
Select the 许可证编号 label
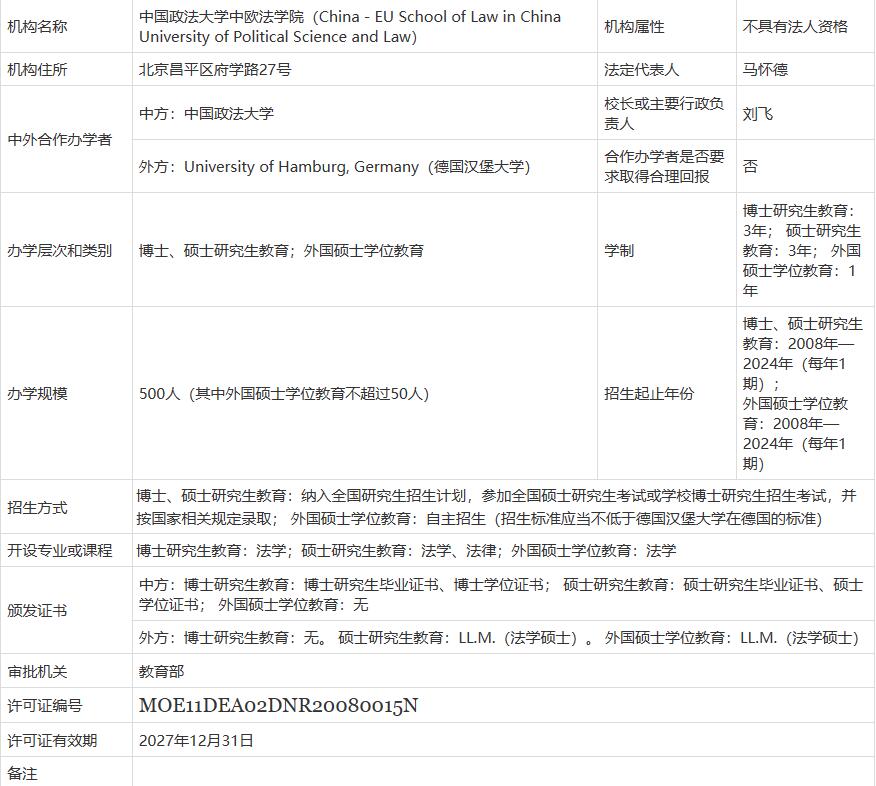(x=45, y=706)
